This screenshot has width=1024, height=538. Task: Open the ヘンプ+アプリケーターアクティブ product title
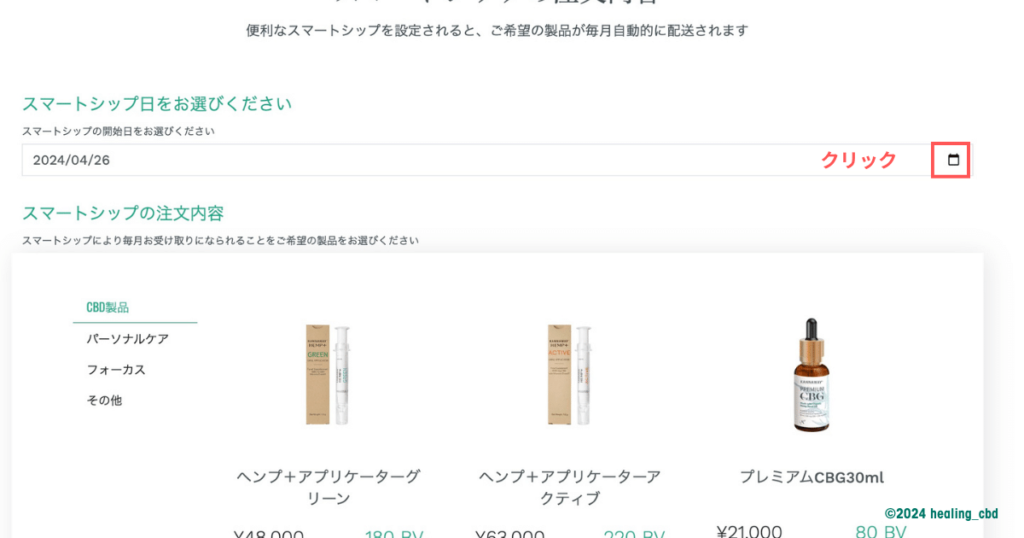(x=569, y=487)
